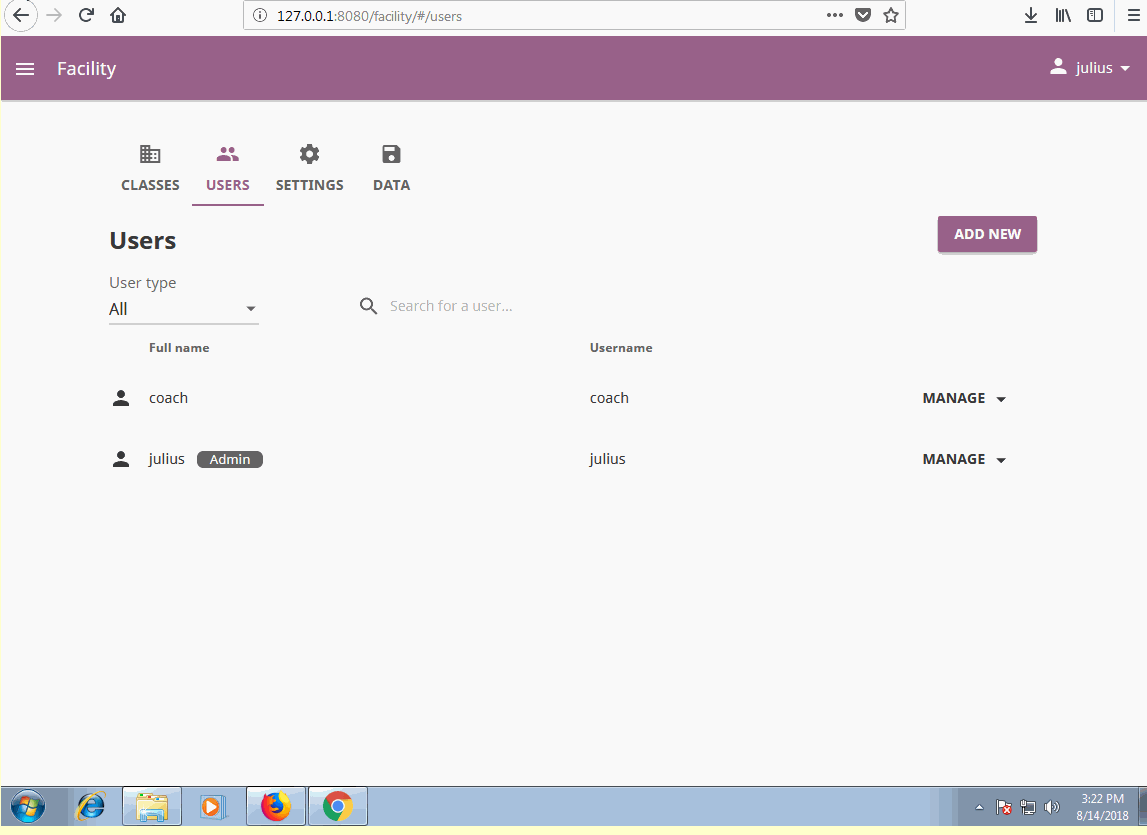
Task: Open the site information icon
Action: click(x=260, y=15)
